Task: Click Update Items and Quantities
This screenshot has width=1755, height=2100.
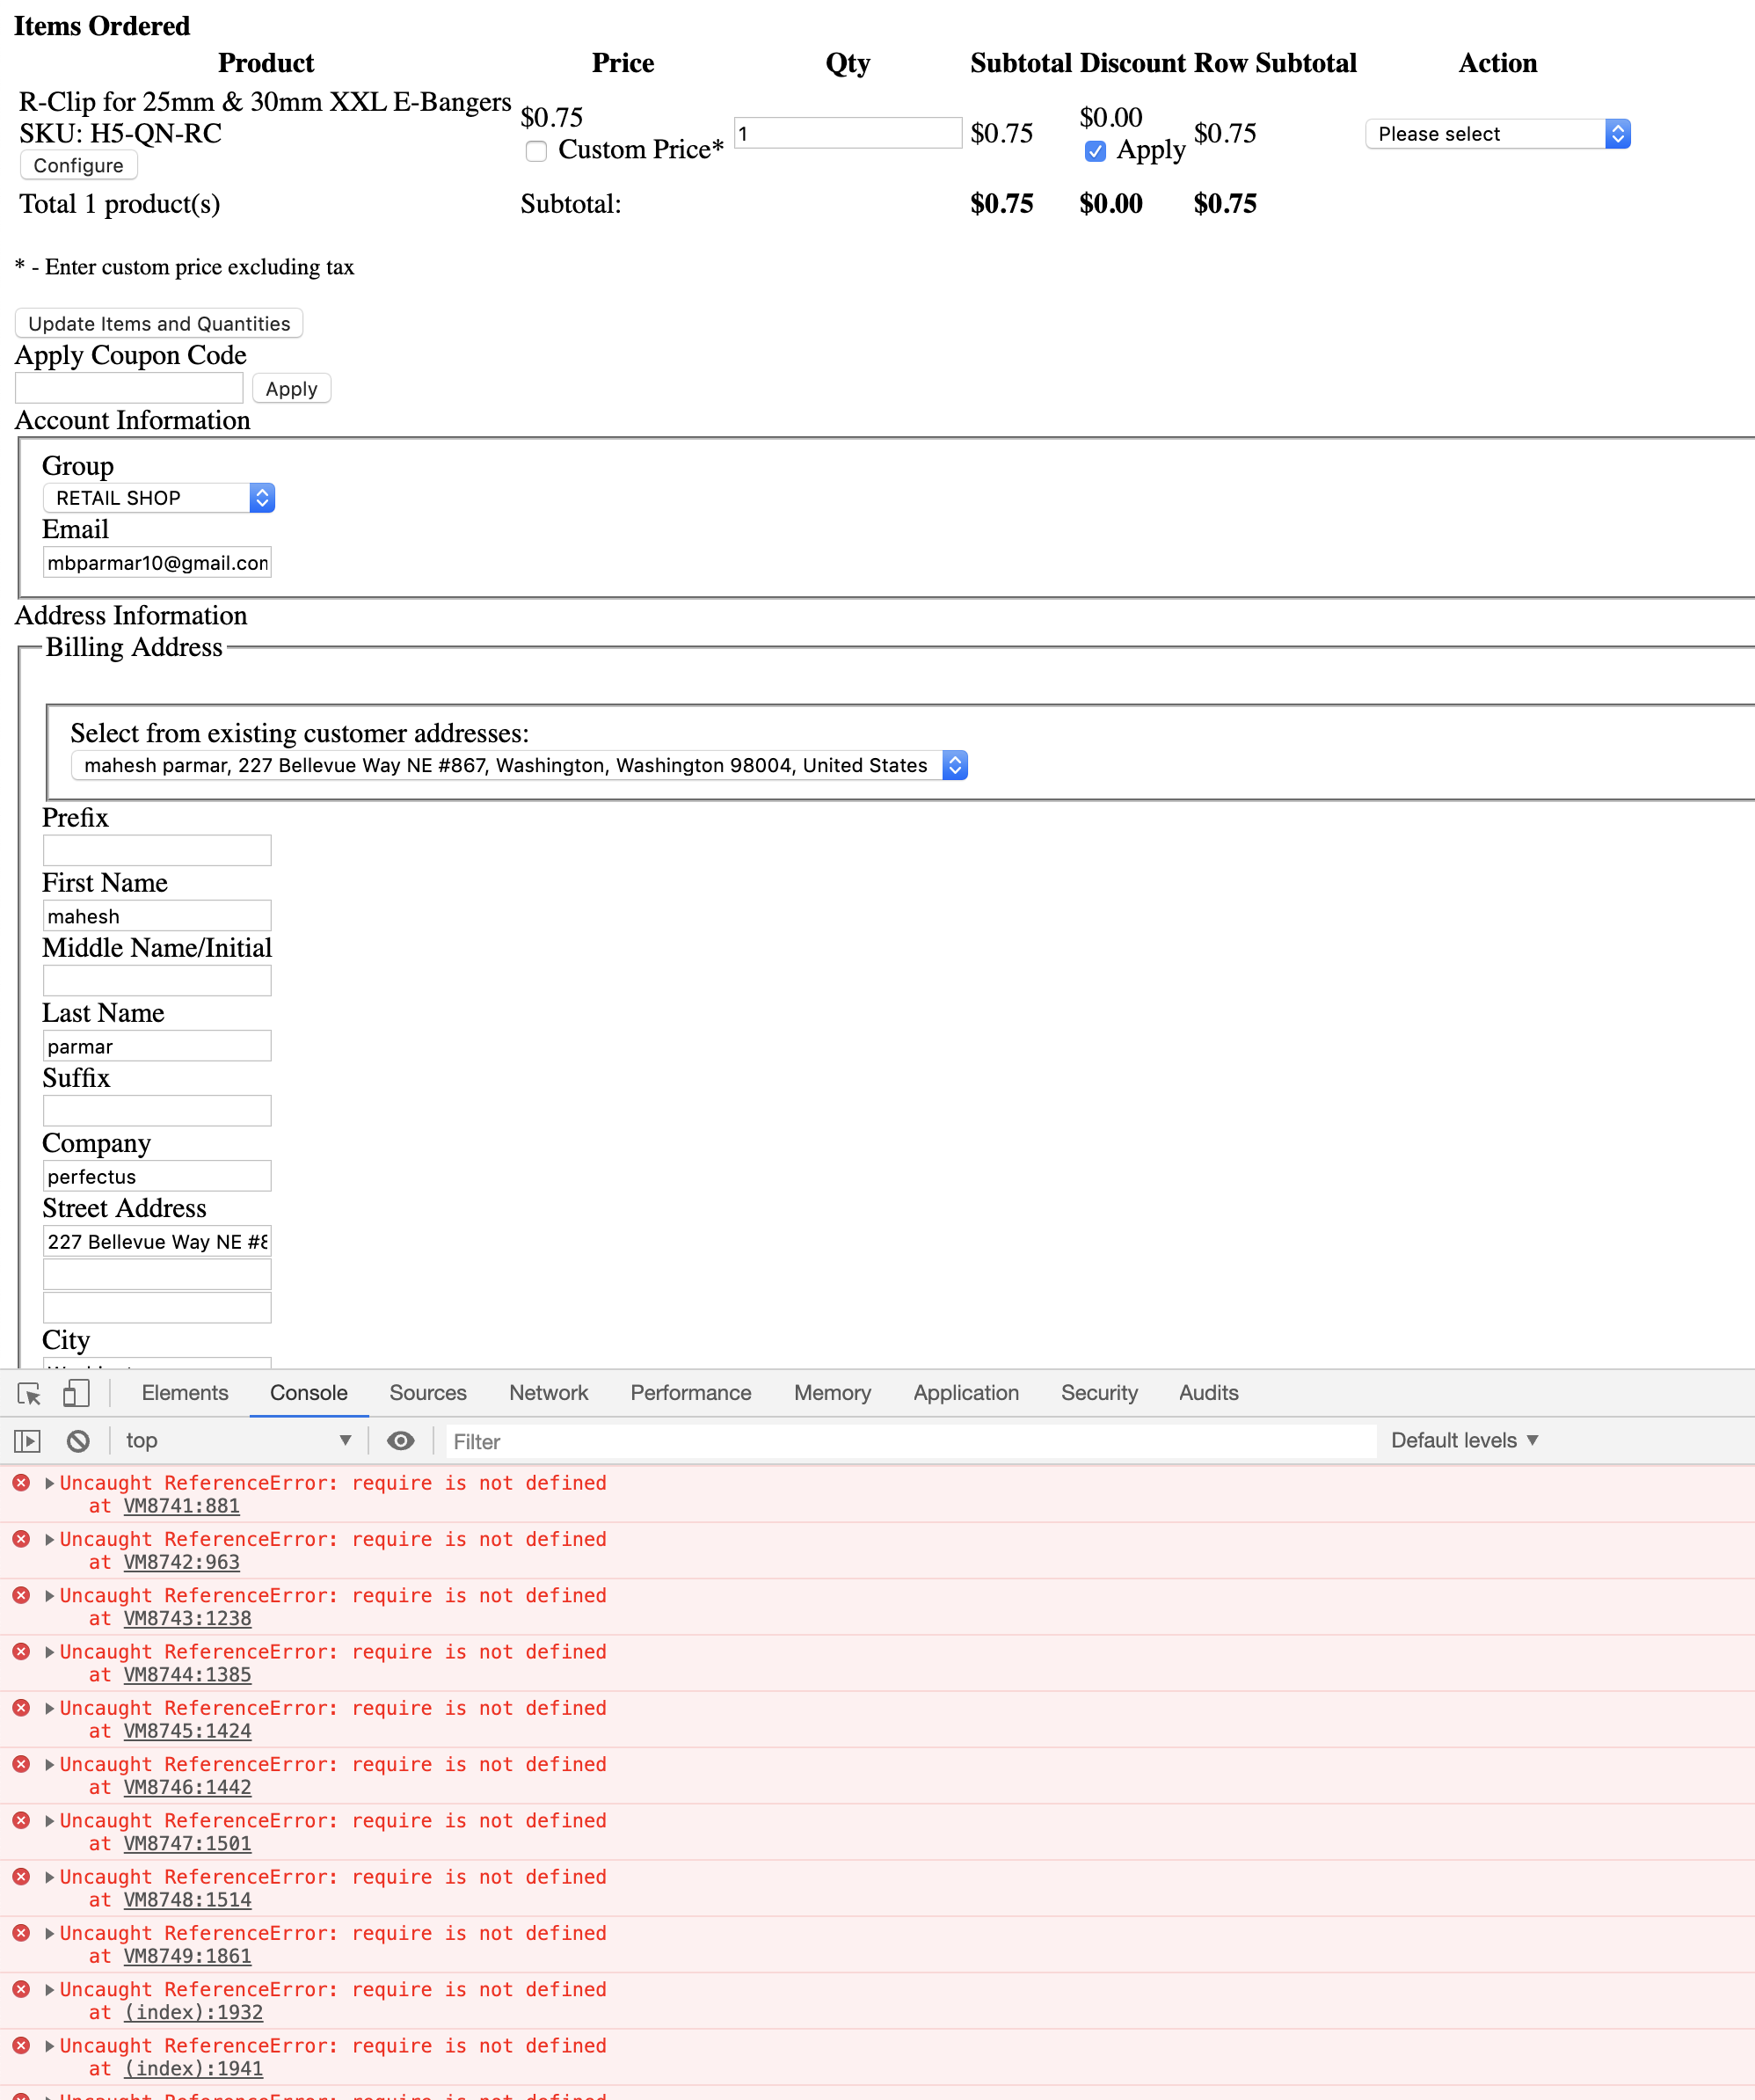Action: (157, 323)
